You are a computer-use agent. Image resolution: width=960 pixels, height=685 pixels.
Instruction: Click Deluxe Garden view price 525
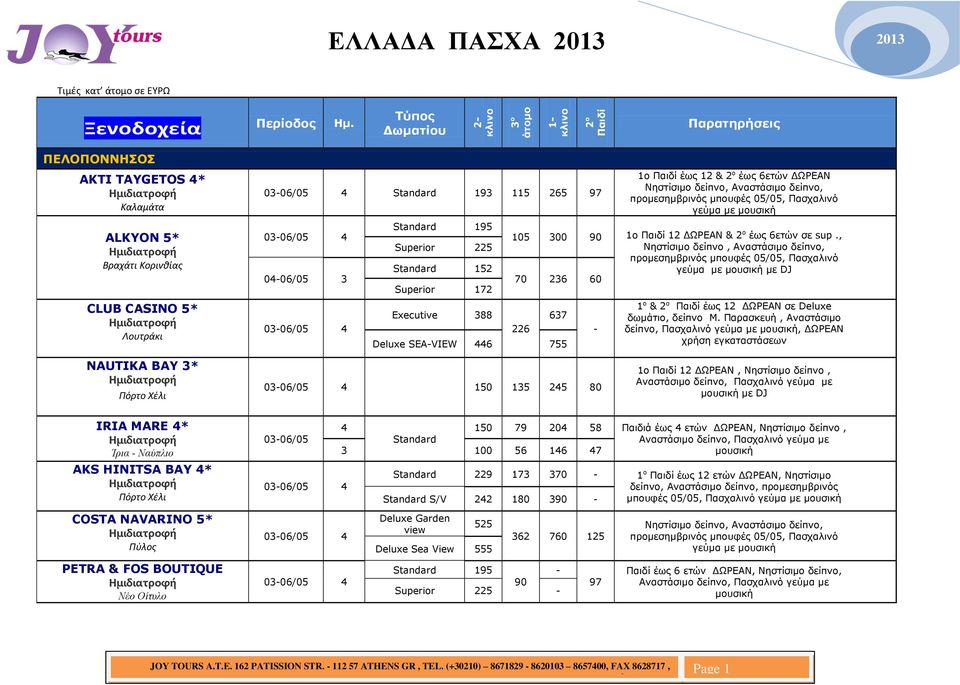tap(483, 524)
